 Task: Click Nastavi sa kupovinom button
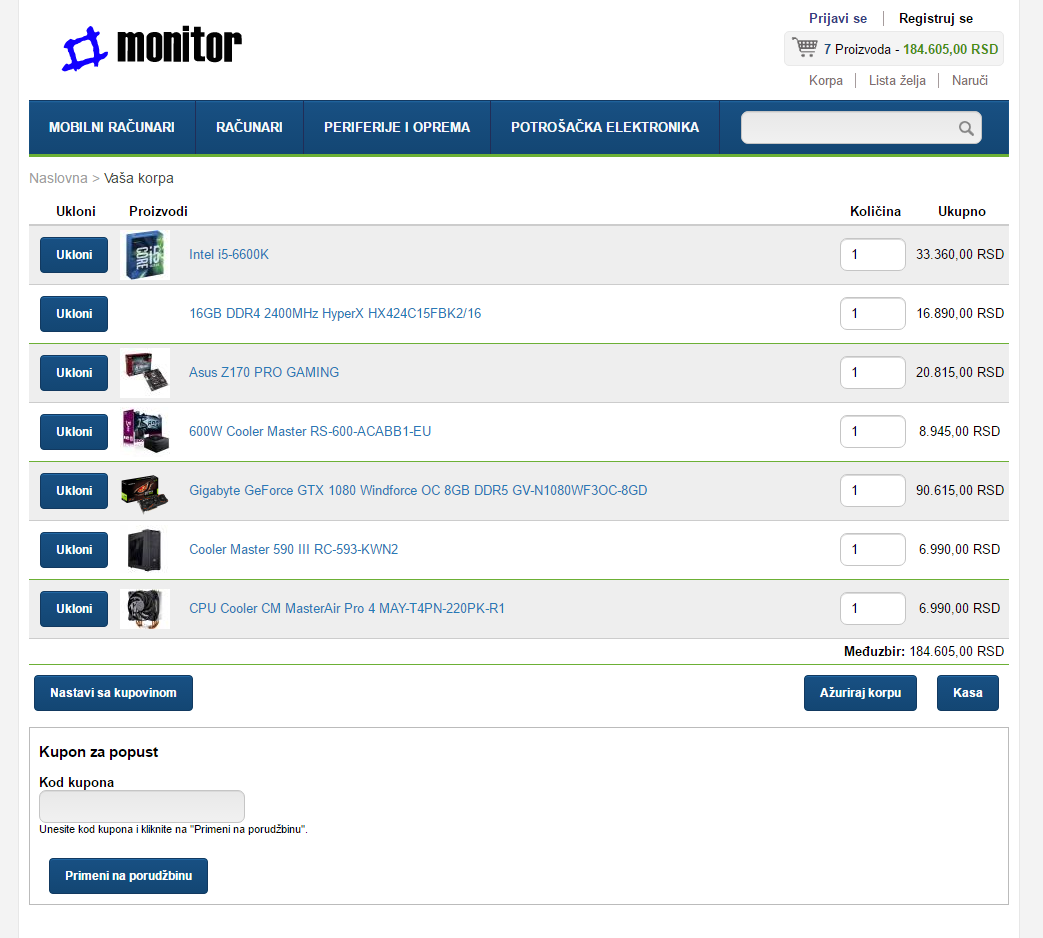coord(113,693)
